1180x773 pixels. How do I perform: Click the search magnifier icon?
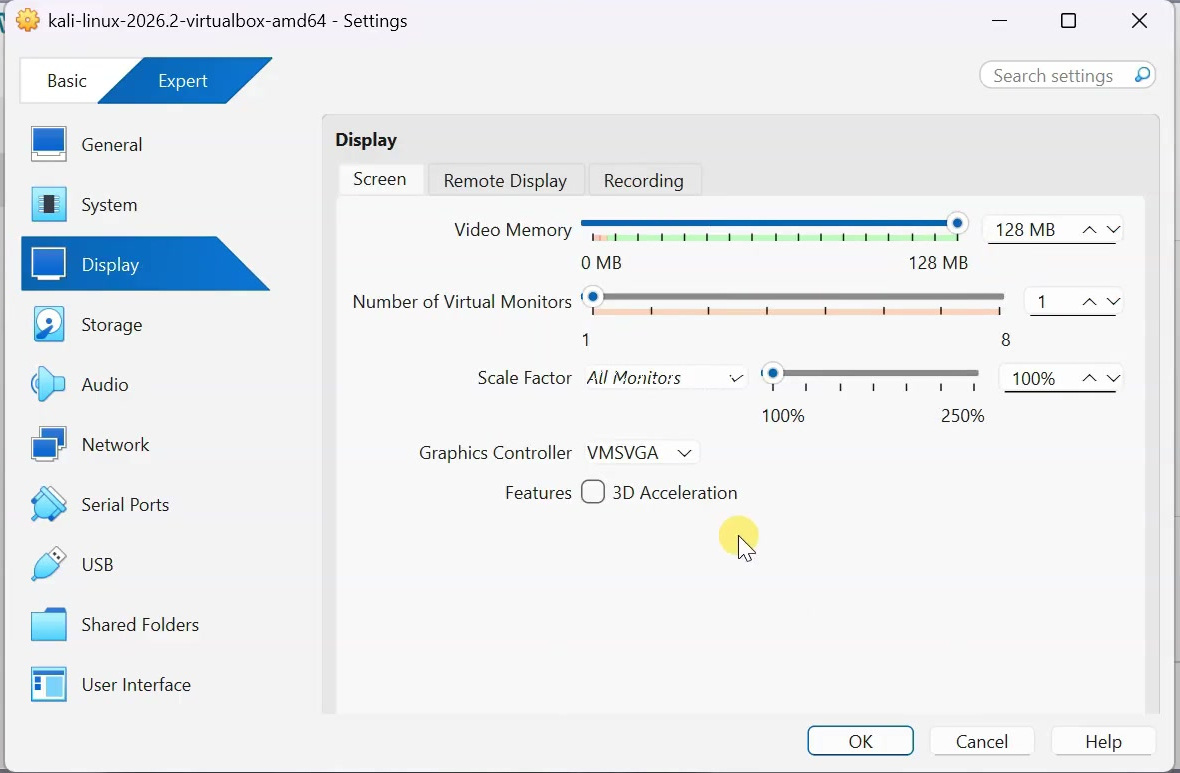click(x=1142, y=75)
